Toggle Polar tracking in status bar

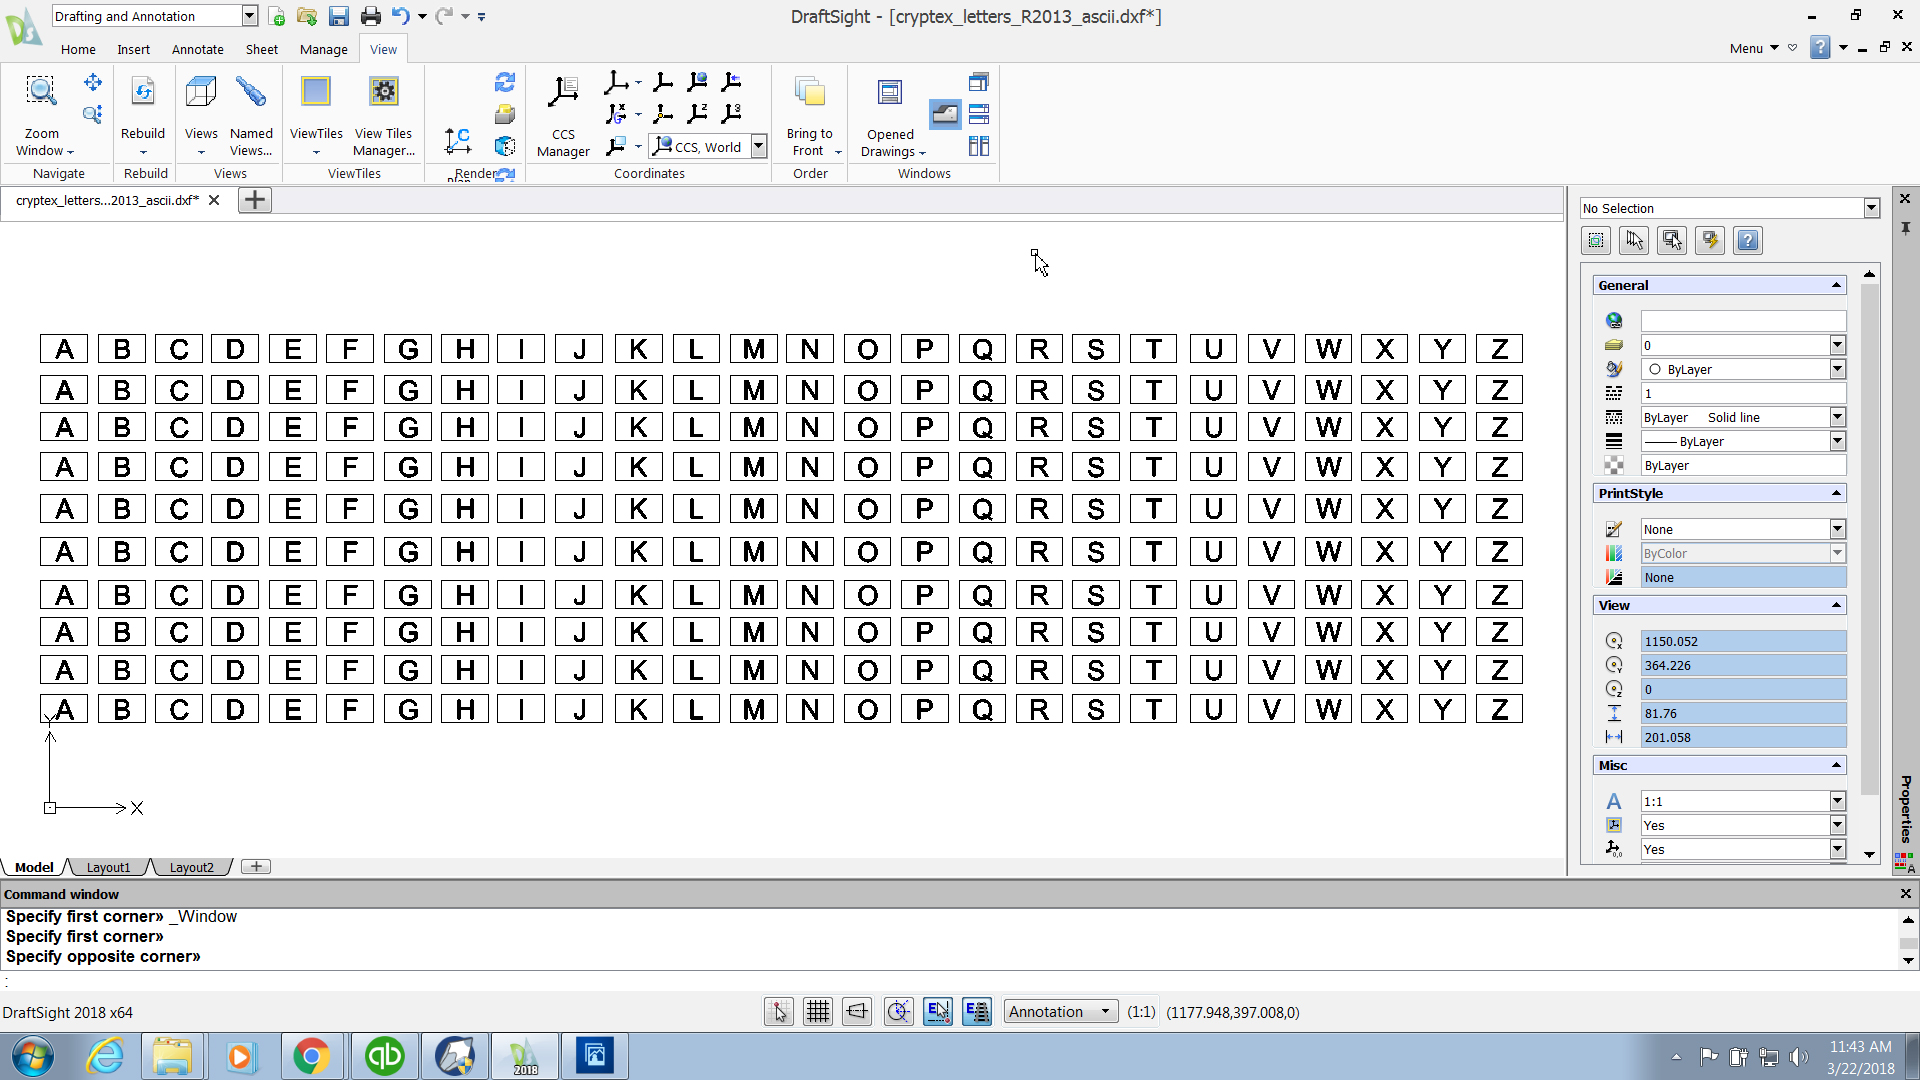click(898, 1012)
